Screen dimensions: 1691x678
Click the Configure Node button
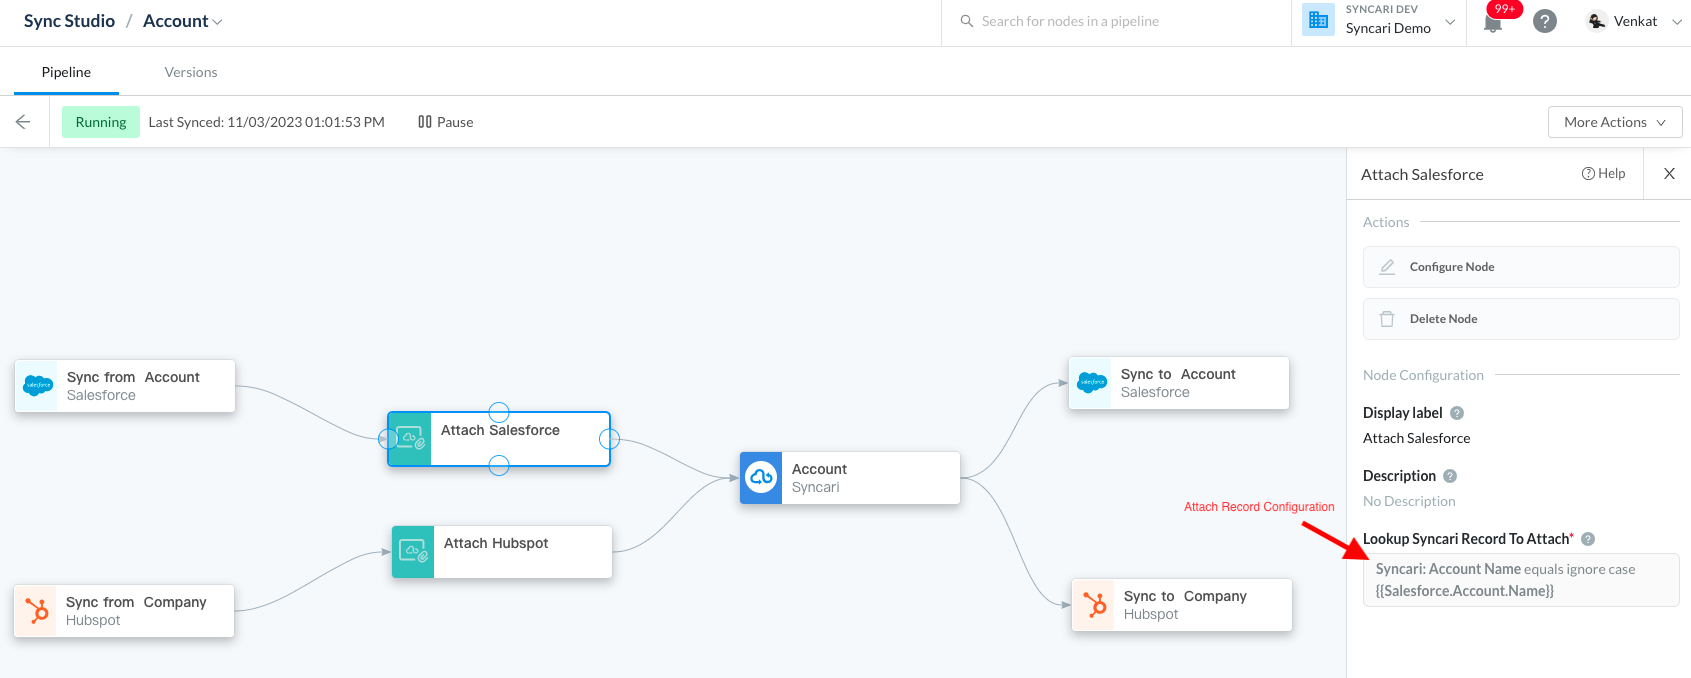click(1521, 267)
